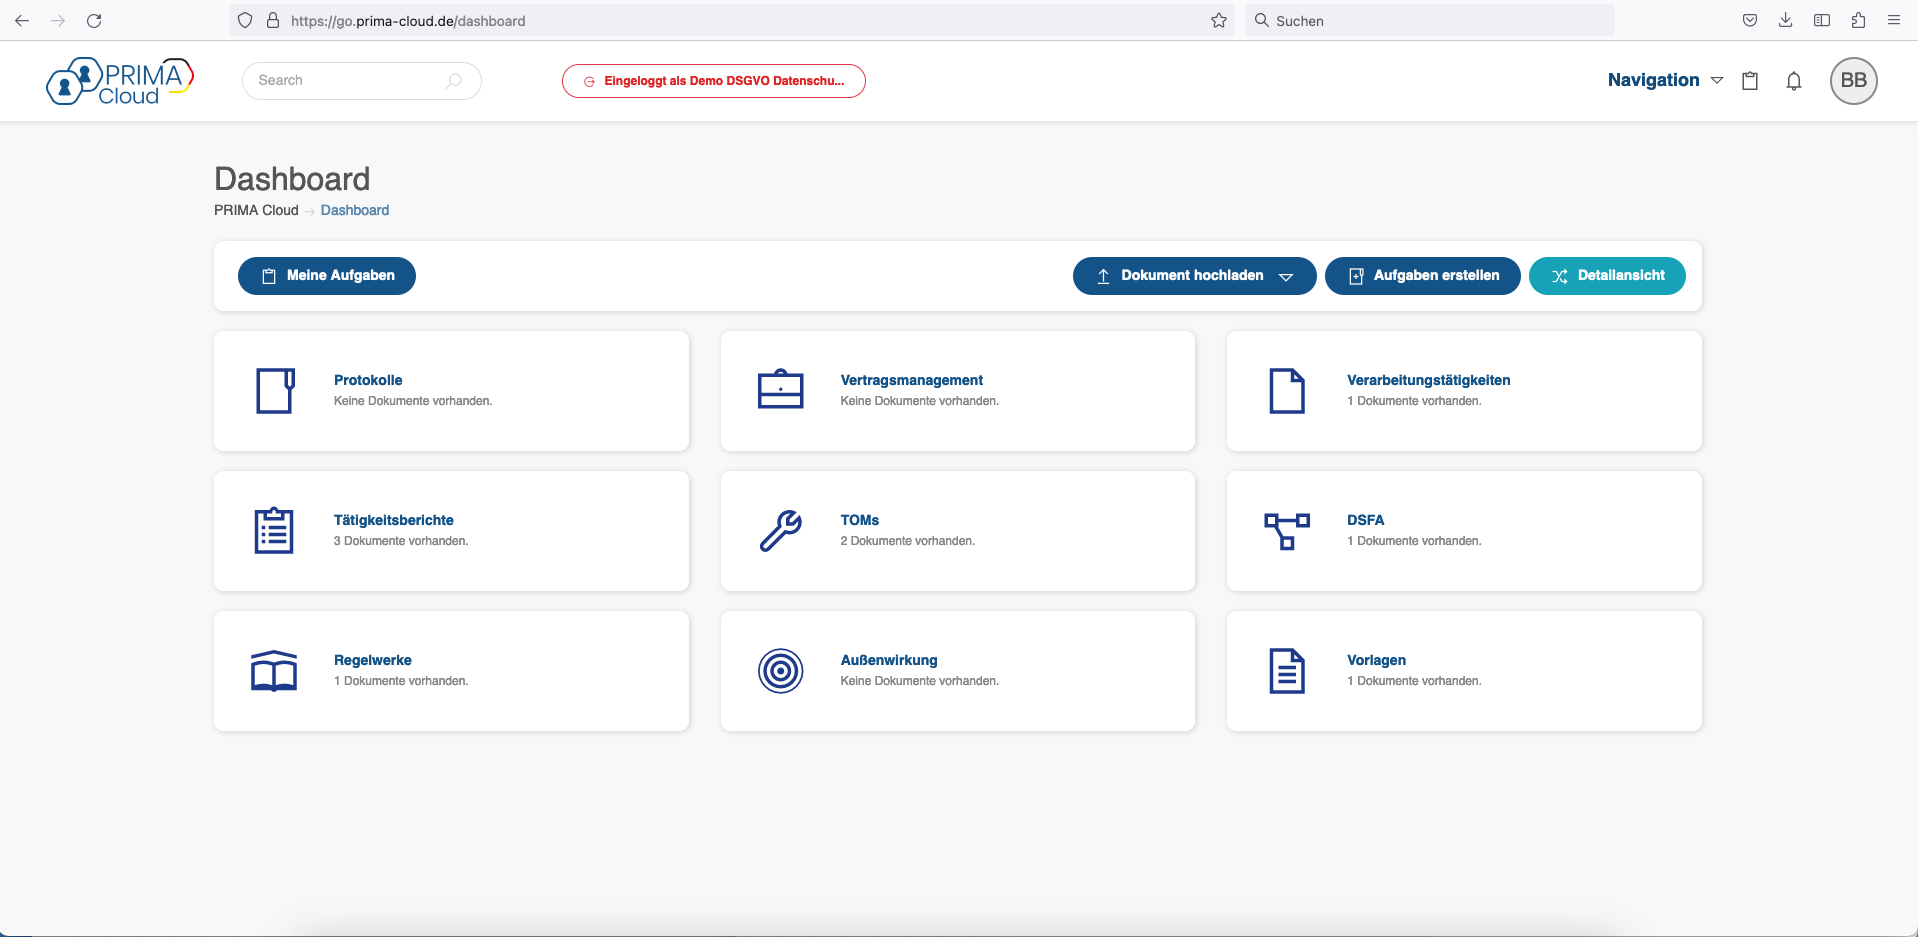
Task: Click the notification bell icon
Action: 1793,81
